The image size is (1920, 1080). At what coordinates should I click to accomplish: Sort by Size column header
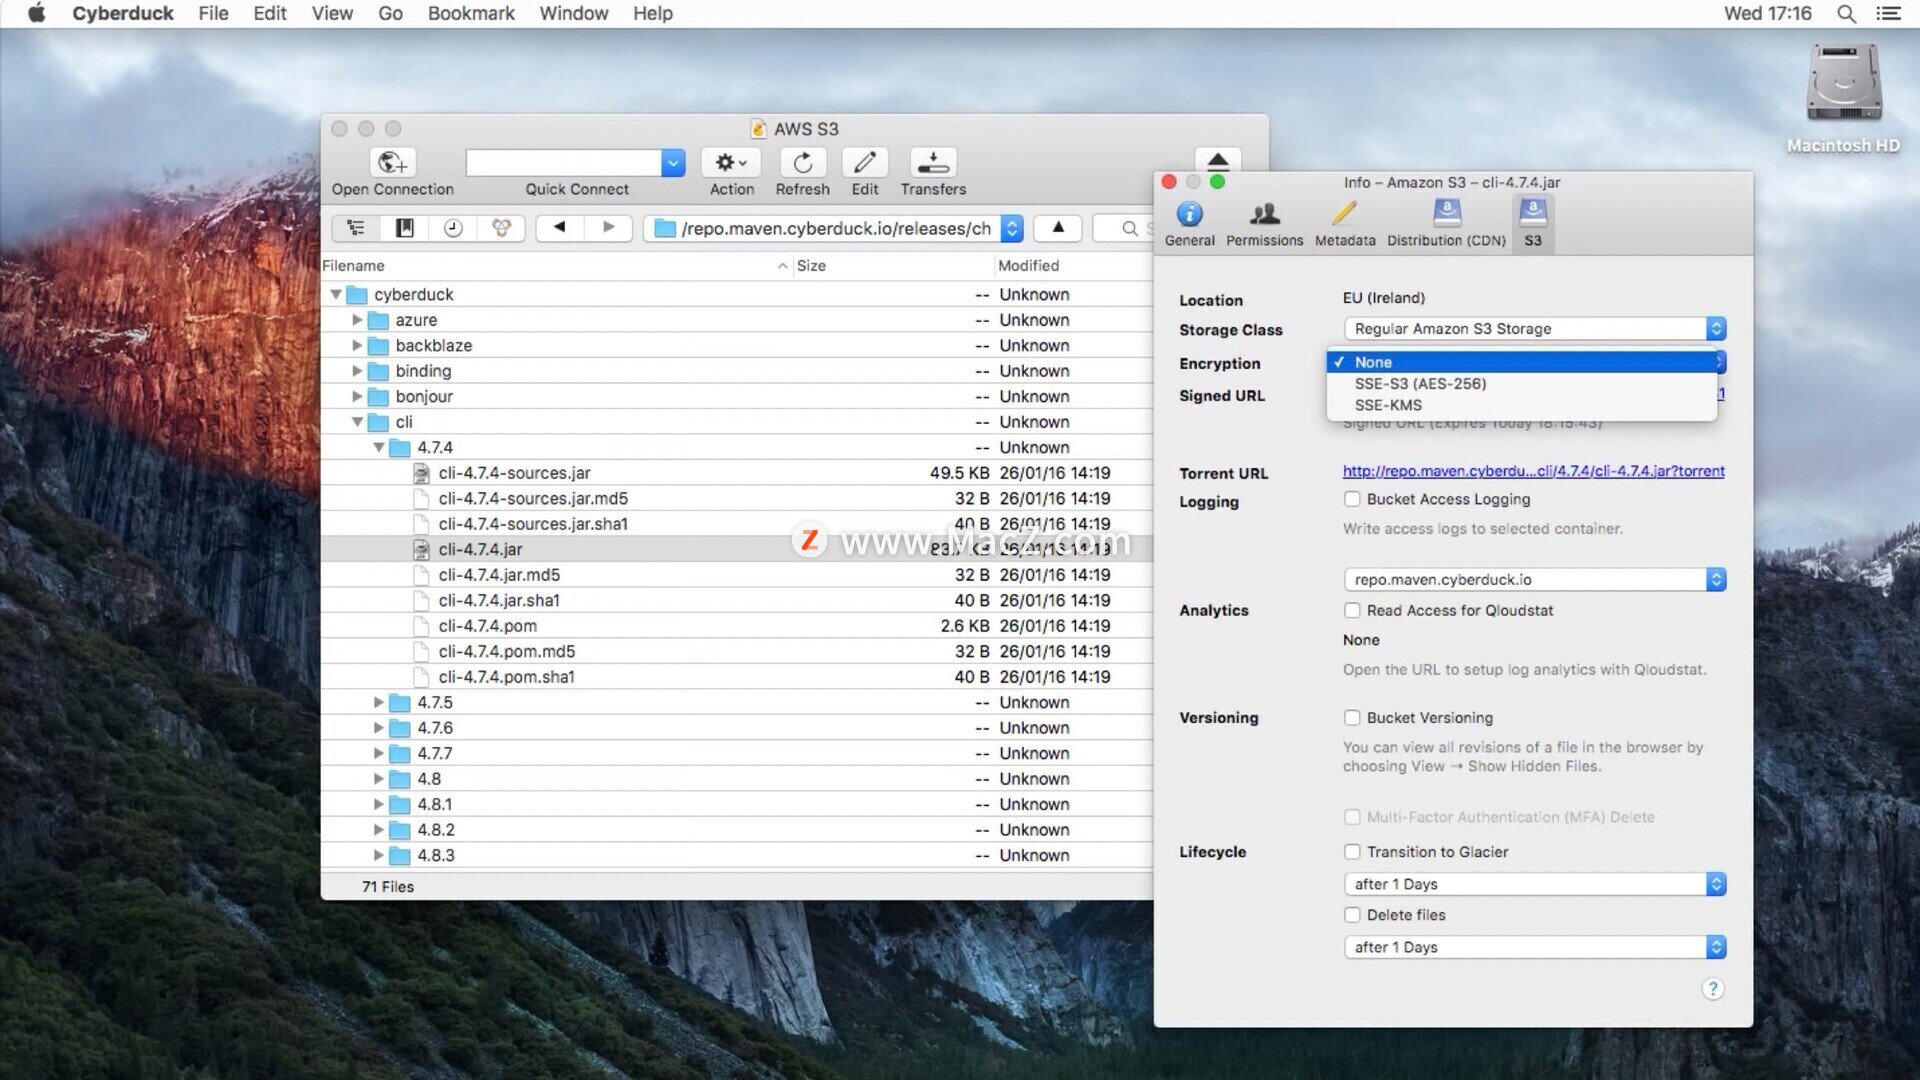pyautogui.click(x=893, y=266)
